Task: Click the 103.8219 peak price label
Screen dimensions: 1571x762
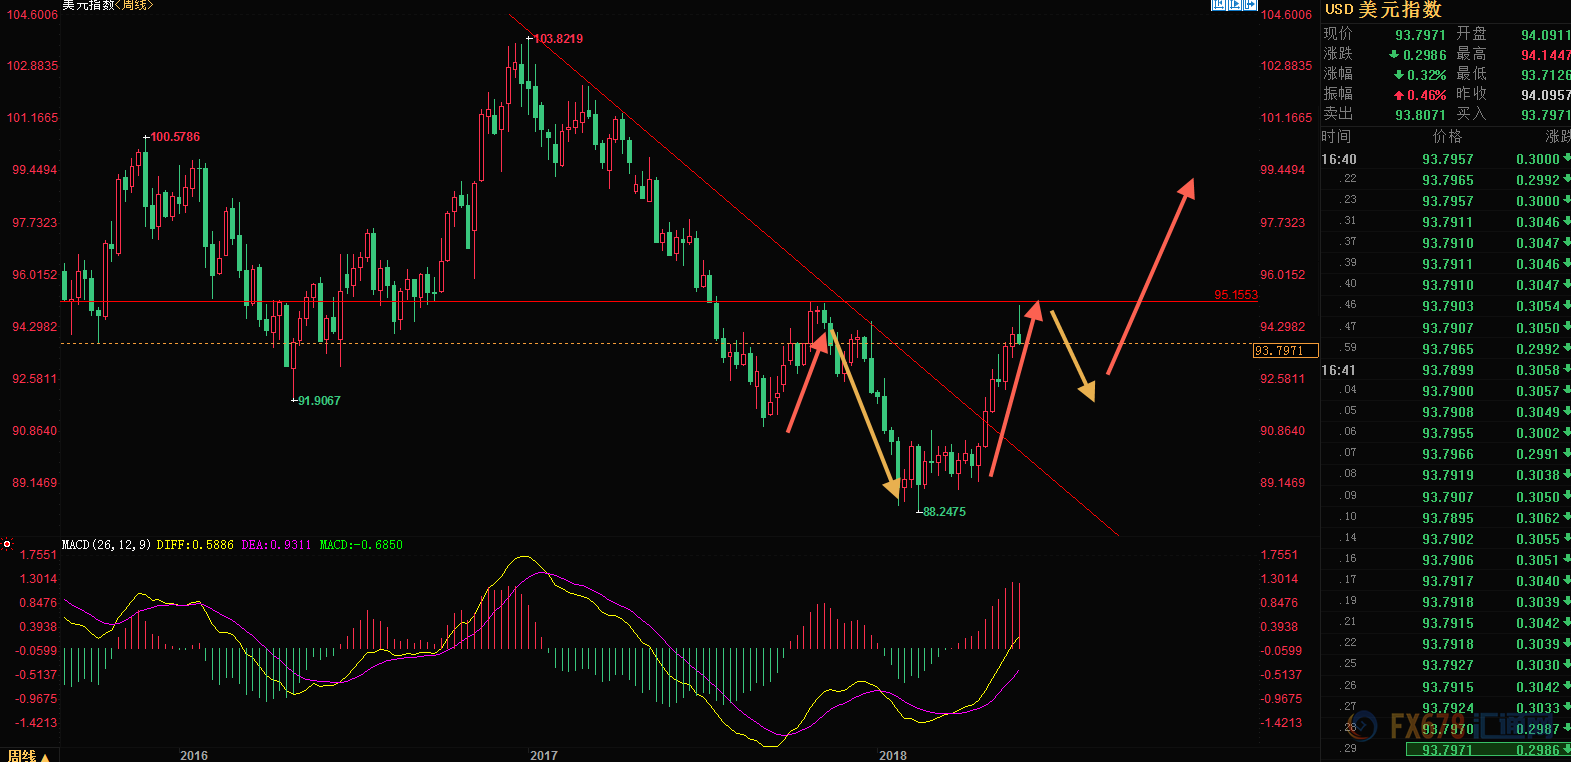Action: 558,39
